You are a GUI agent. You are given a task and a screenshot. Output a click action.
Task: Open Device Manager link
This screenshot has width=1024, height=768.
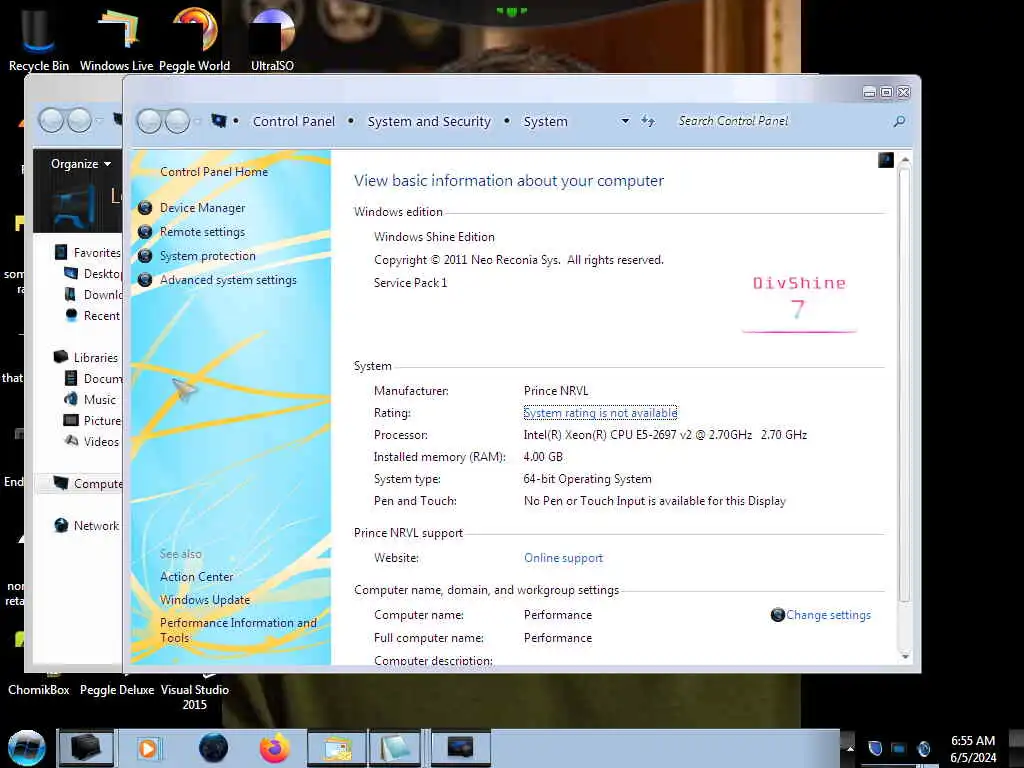(202, 208)
